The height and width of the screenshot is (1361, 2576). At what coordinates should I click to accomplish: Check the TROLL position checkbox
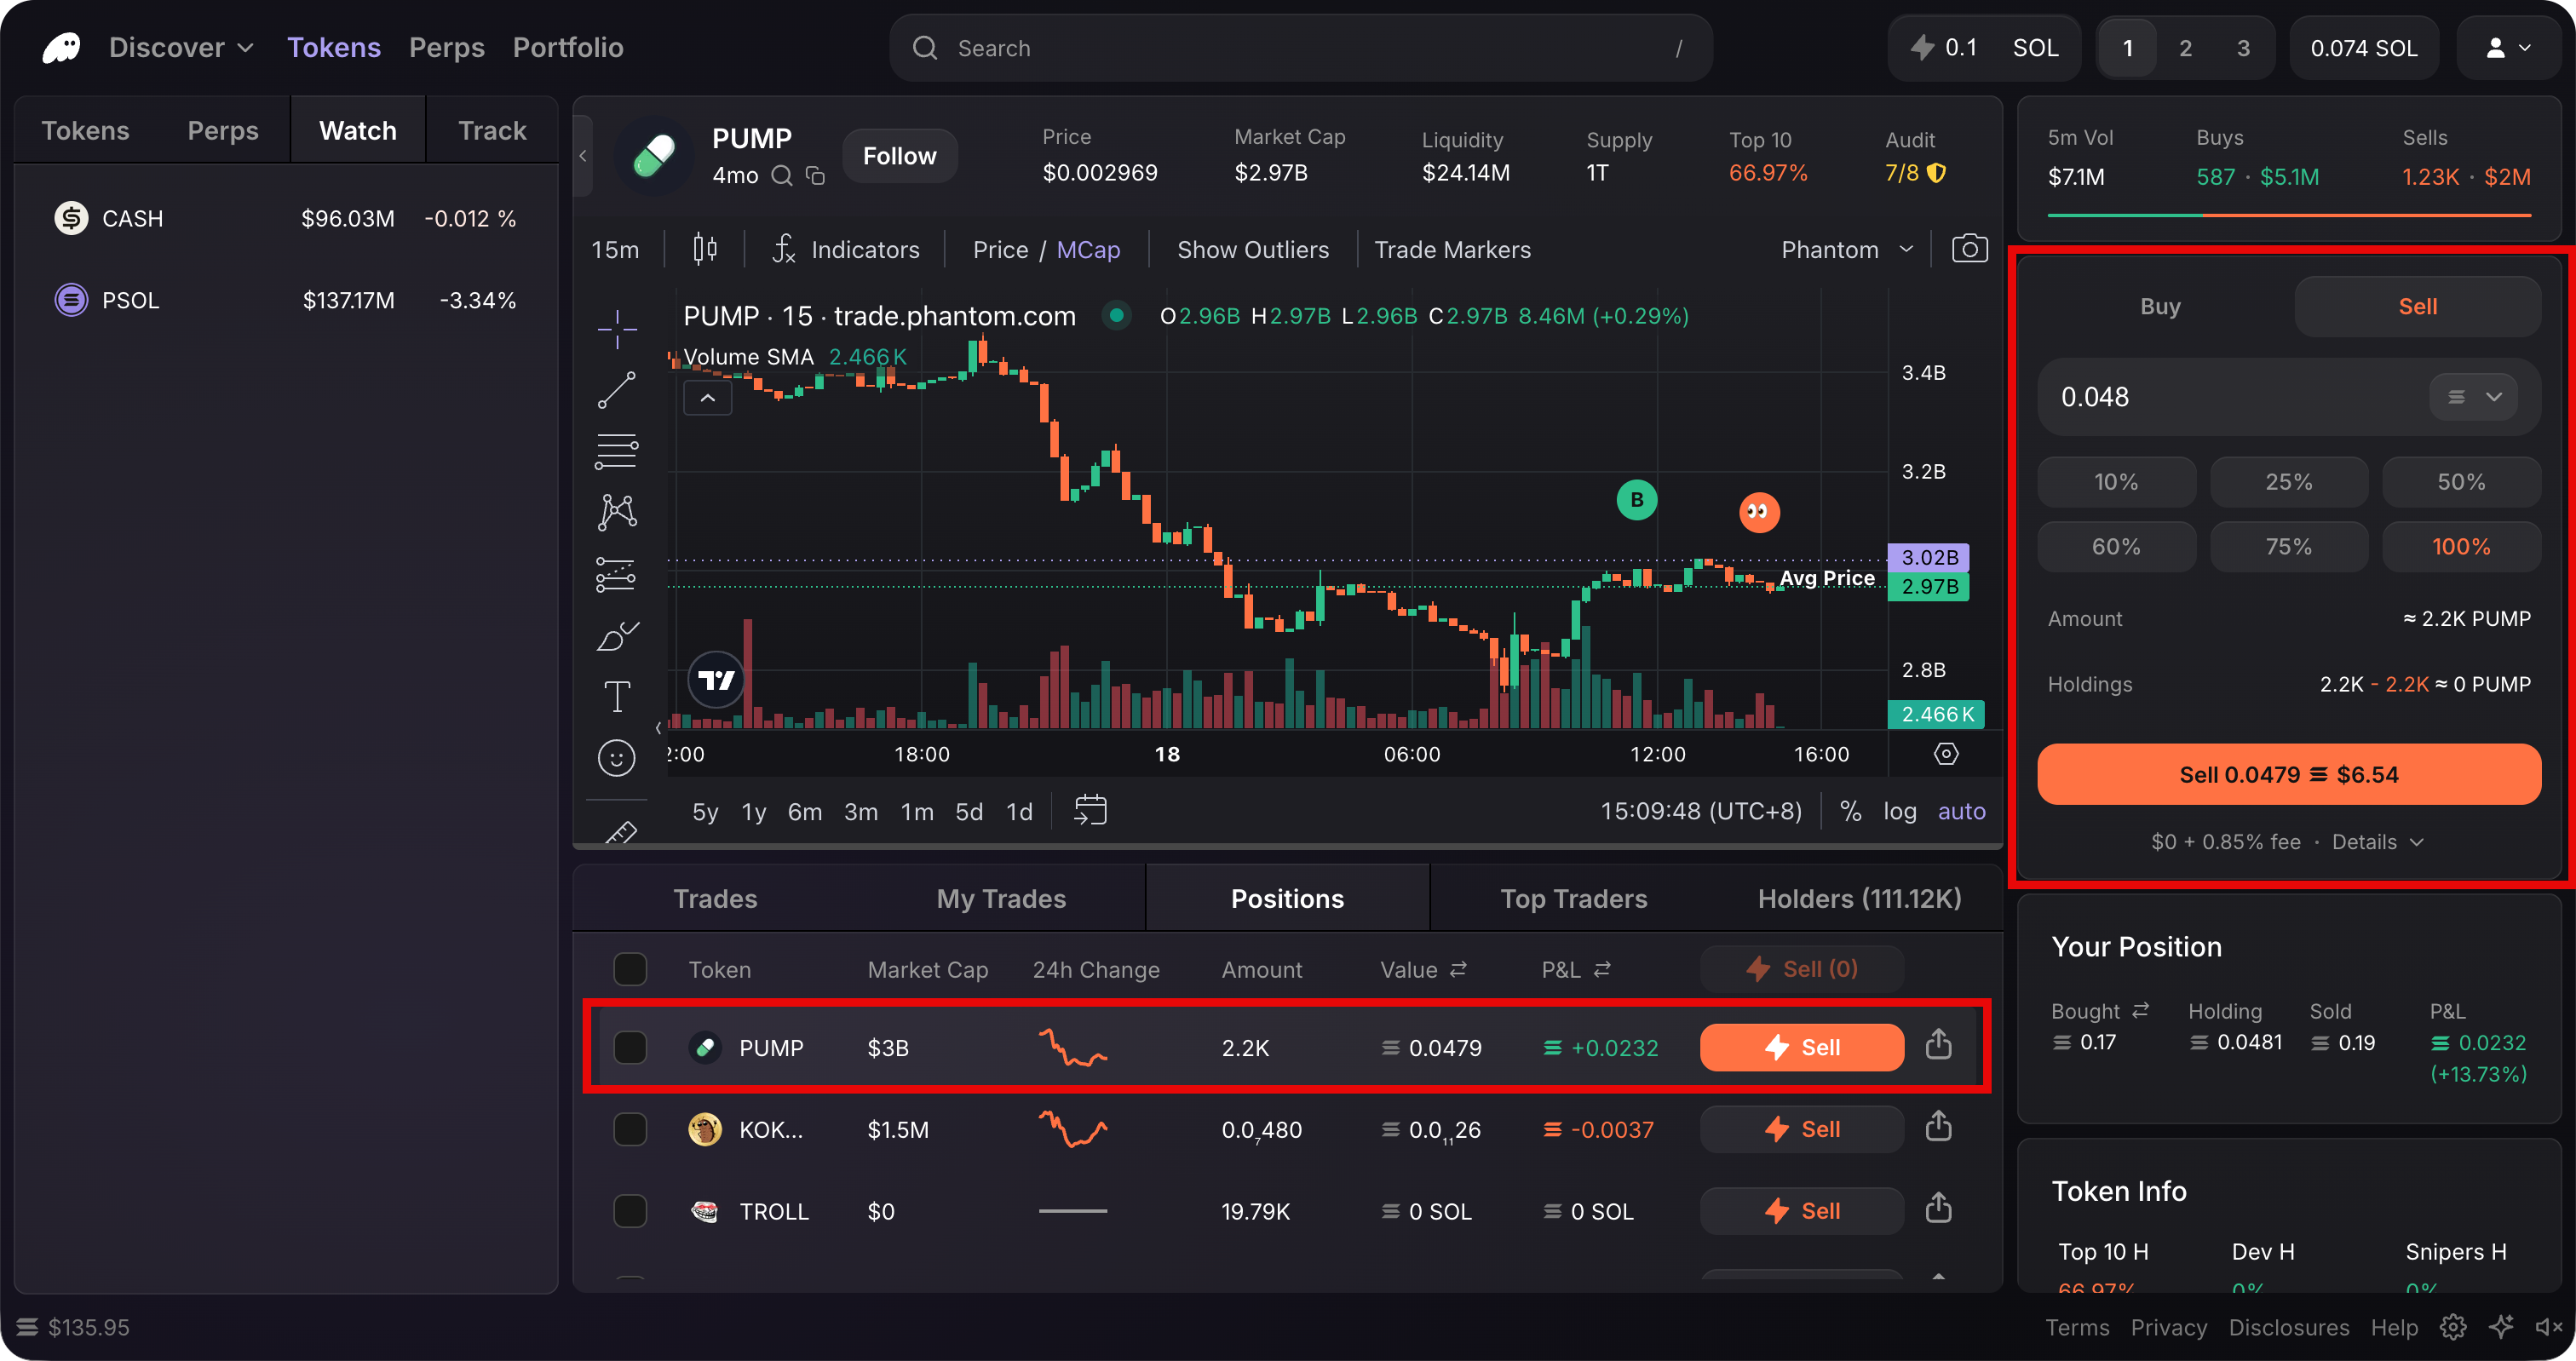[x=630, y=1211]
